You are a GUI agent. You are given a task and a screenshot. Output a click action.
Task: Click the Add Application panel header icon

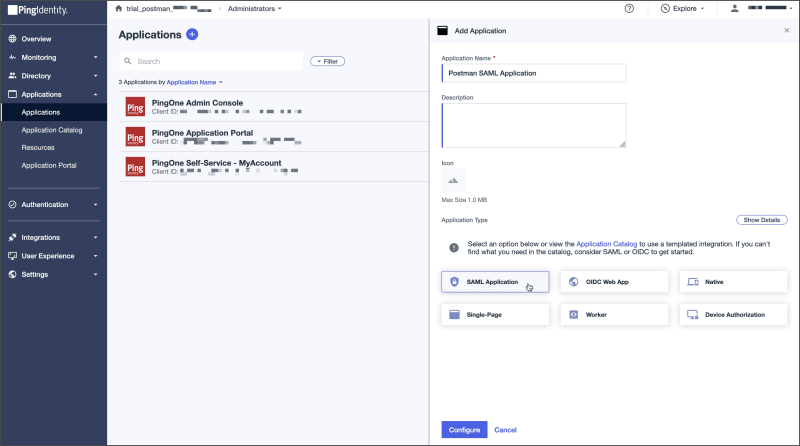(x=442, y=31)
